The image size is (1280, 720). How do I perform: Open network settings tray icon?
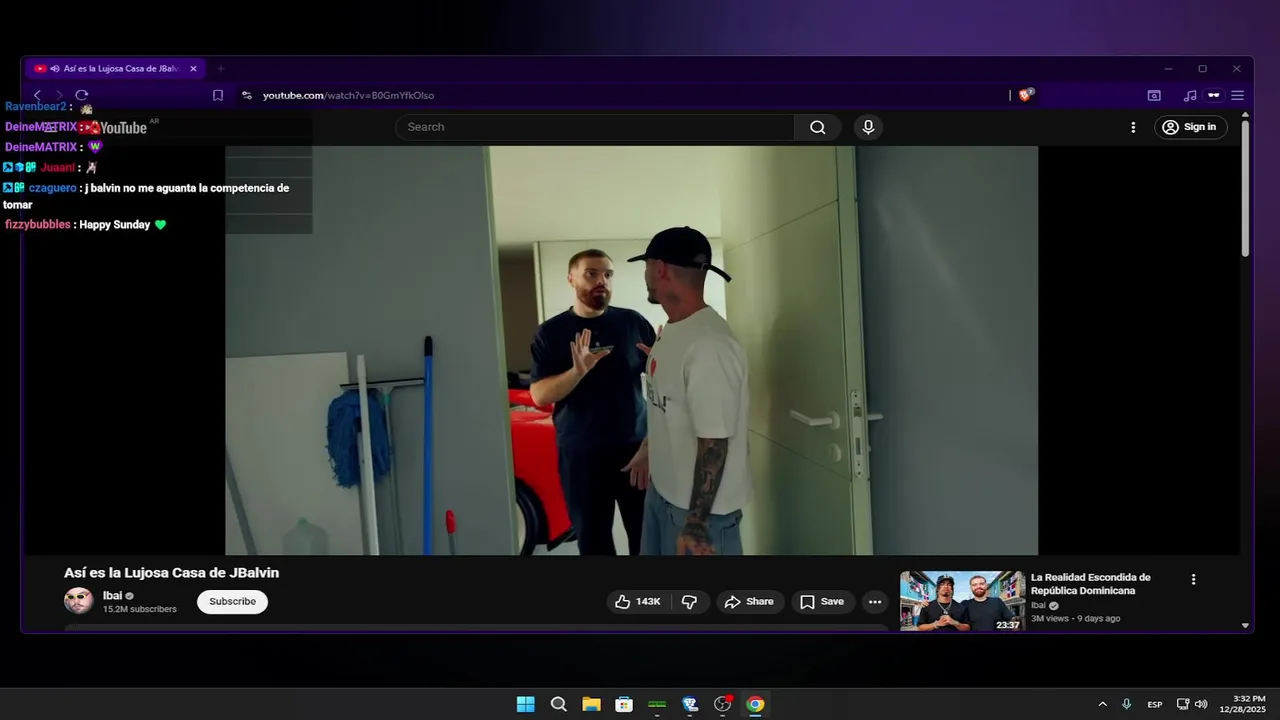(x=1183, y=704)
